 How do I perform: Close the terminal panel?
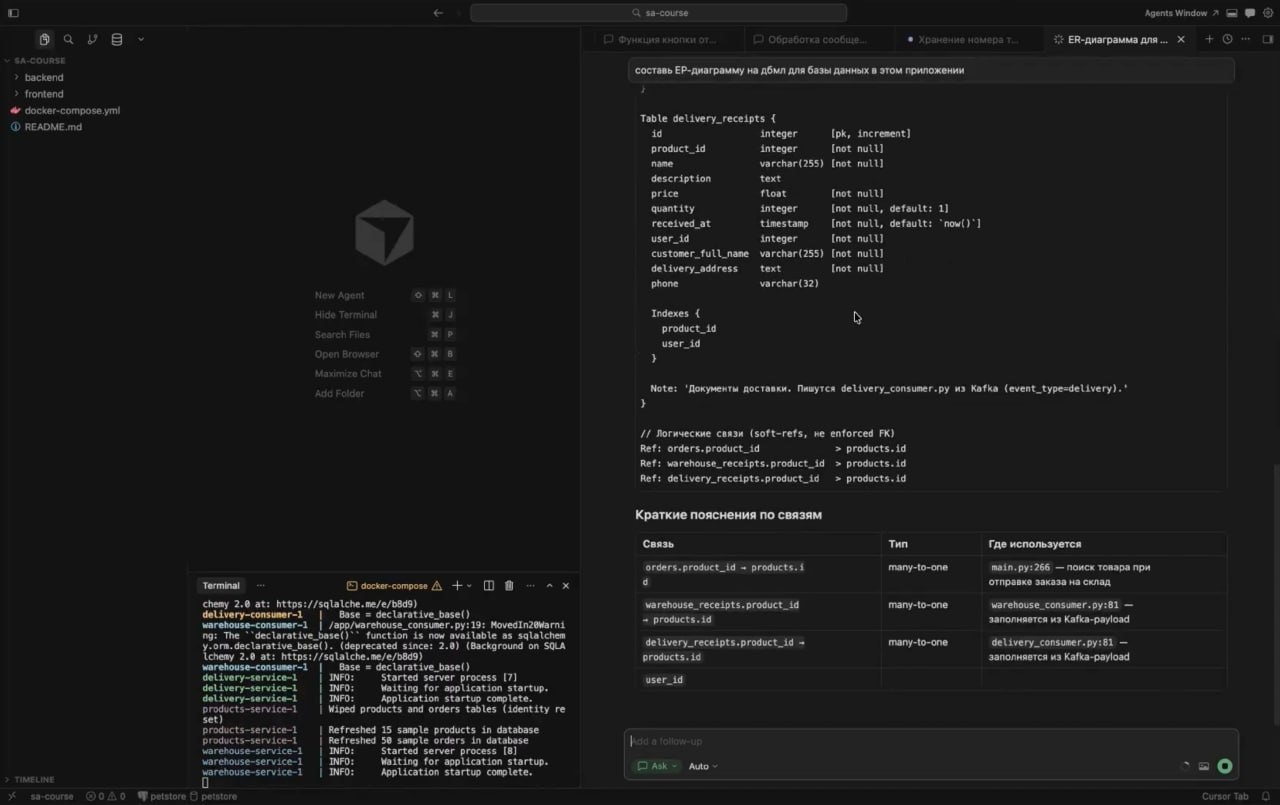(566, 586)
